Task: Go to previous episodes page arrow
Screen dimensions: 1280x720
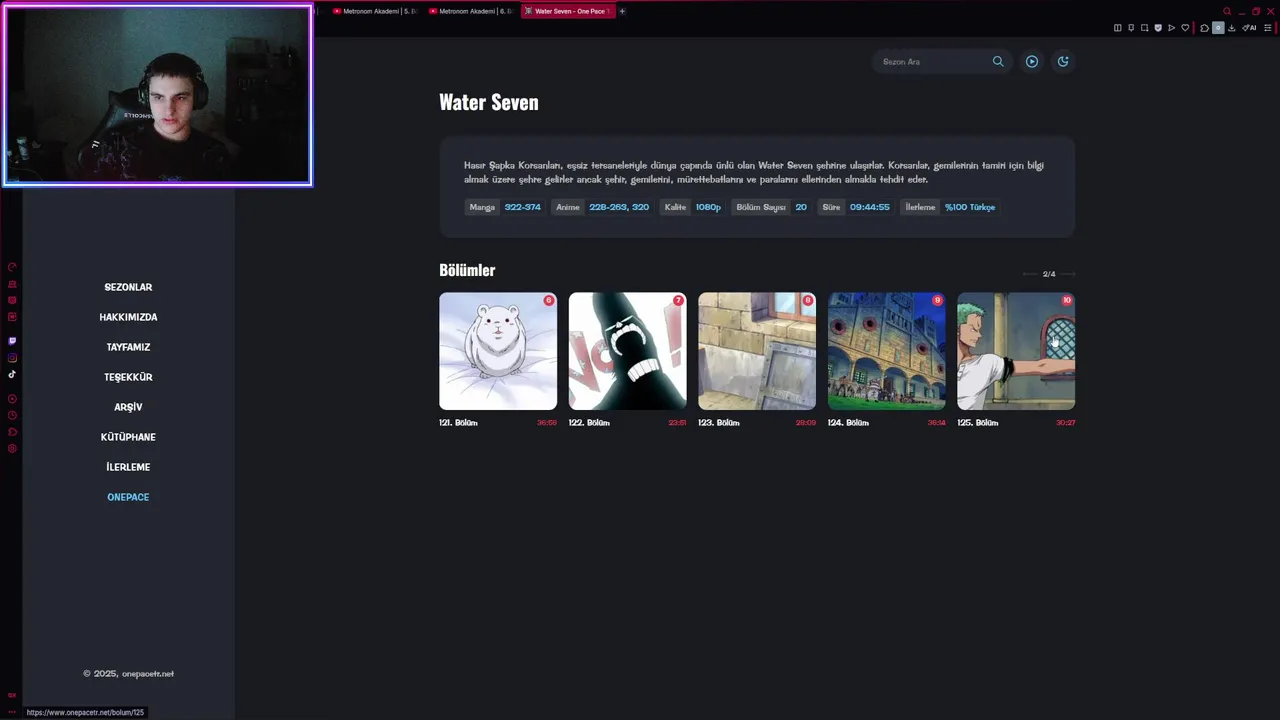Action: [1030, 274]
